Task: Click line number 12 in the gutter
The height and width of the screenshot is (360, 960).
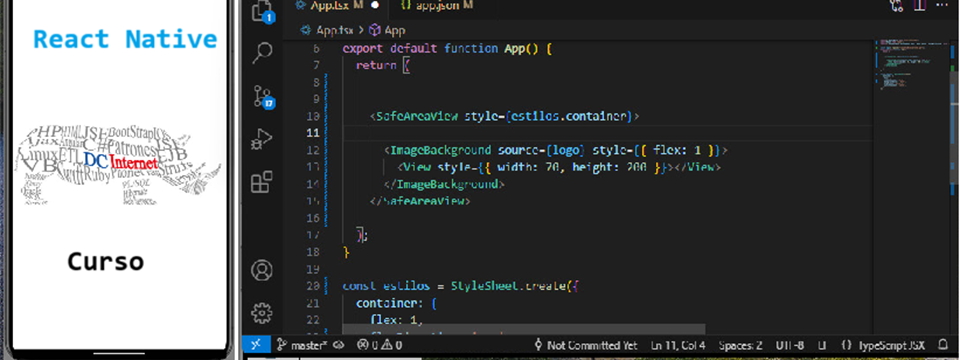Action: point(312,150)
